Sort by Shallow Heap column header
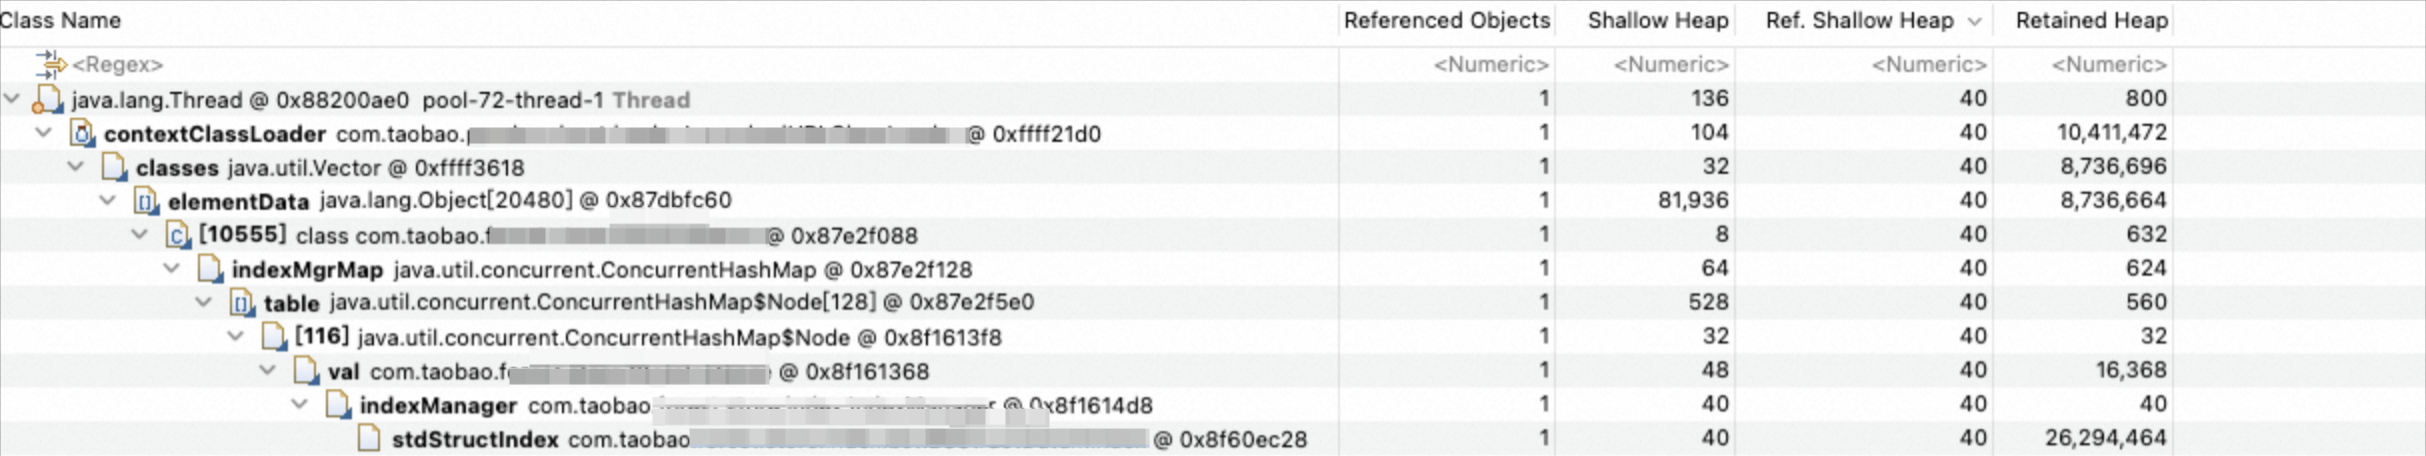This screenshot has height=456, width=2426. coord(1657,21)
